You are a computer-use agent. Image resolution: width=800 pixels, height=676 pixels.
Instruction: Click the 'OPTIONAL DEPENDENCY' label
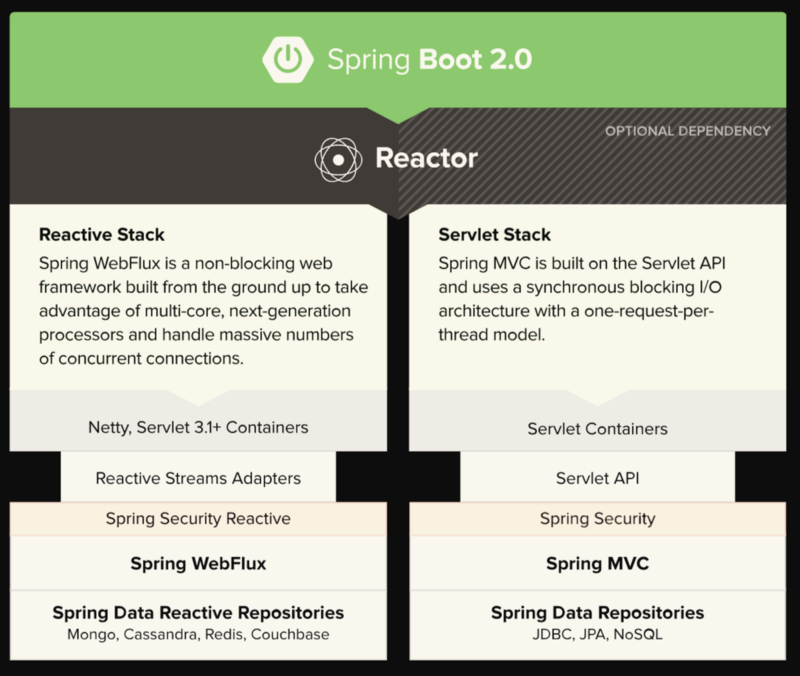pyautogui.click(x=688, y=131)
